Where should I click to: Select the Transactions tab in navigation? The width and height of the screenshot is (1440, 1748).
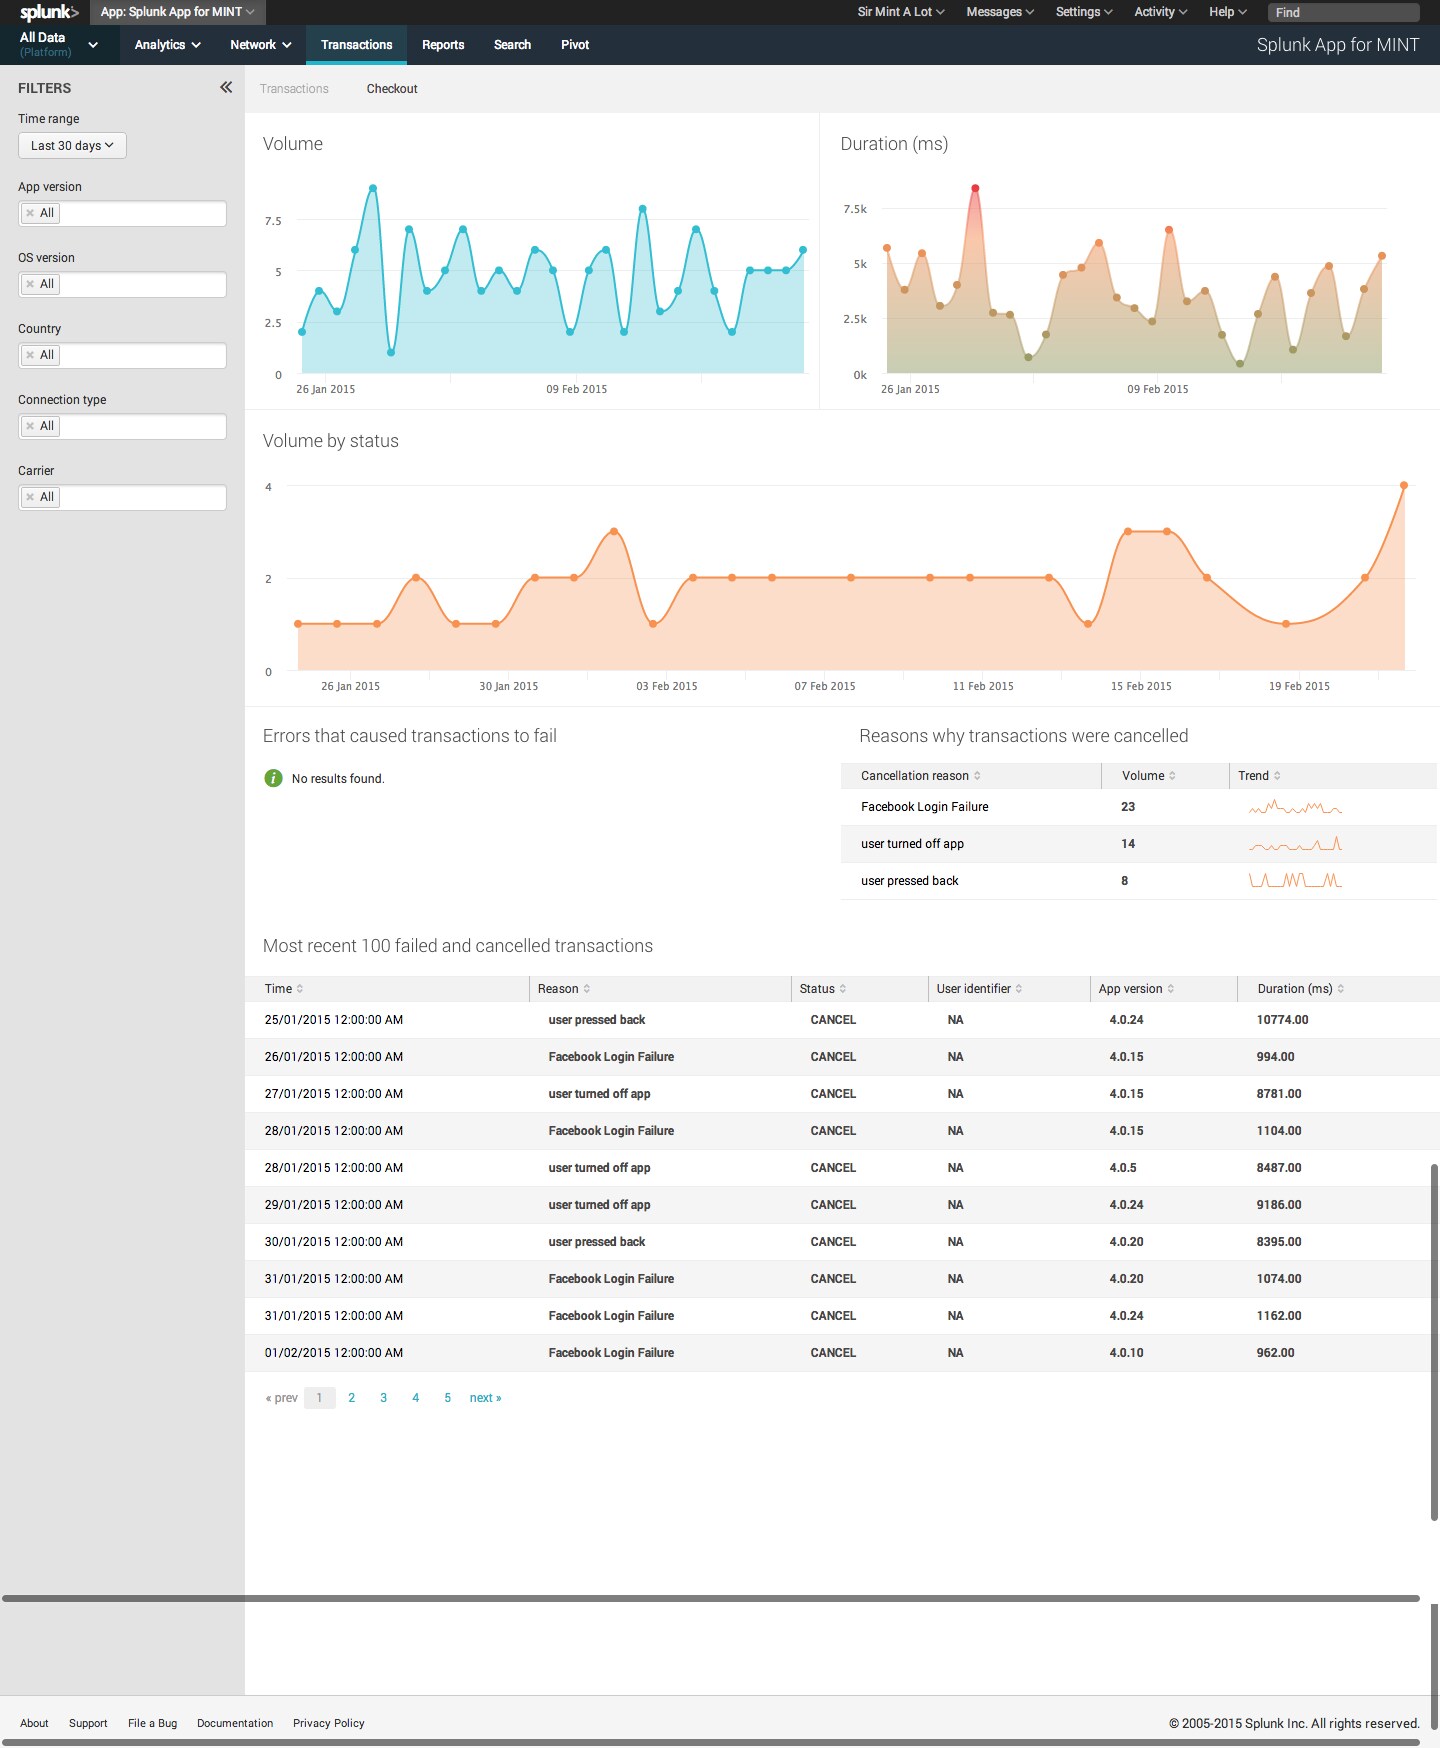[356, 45]
